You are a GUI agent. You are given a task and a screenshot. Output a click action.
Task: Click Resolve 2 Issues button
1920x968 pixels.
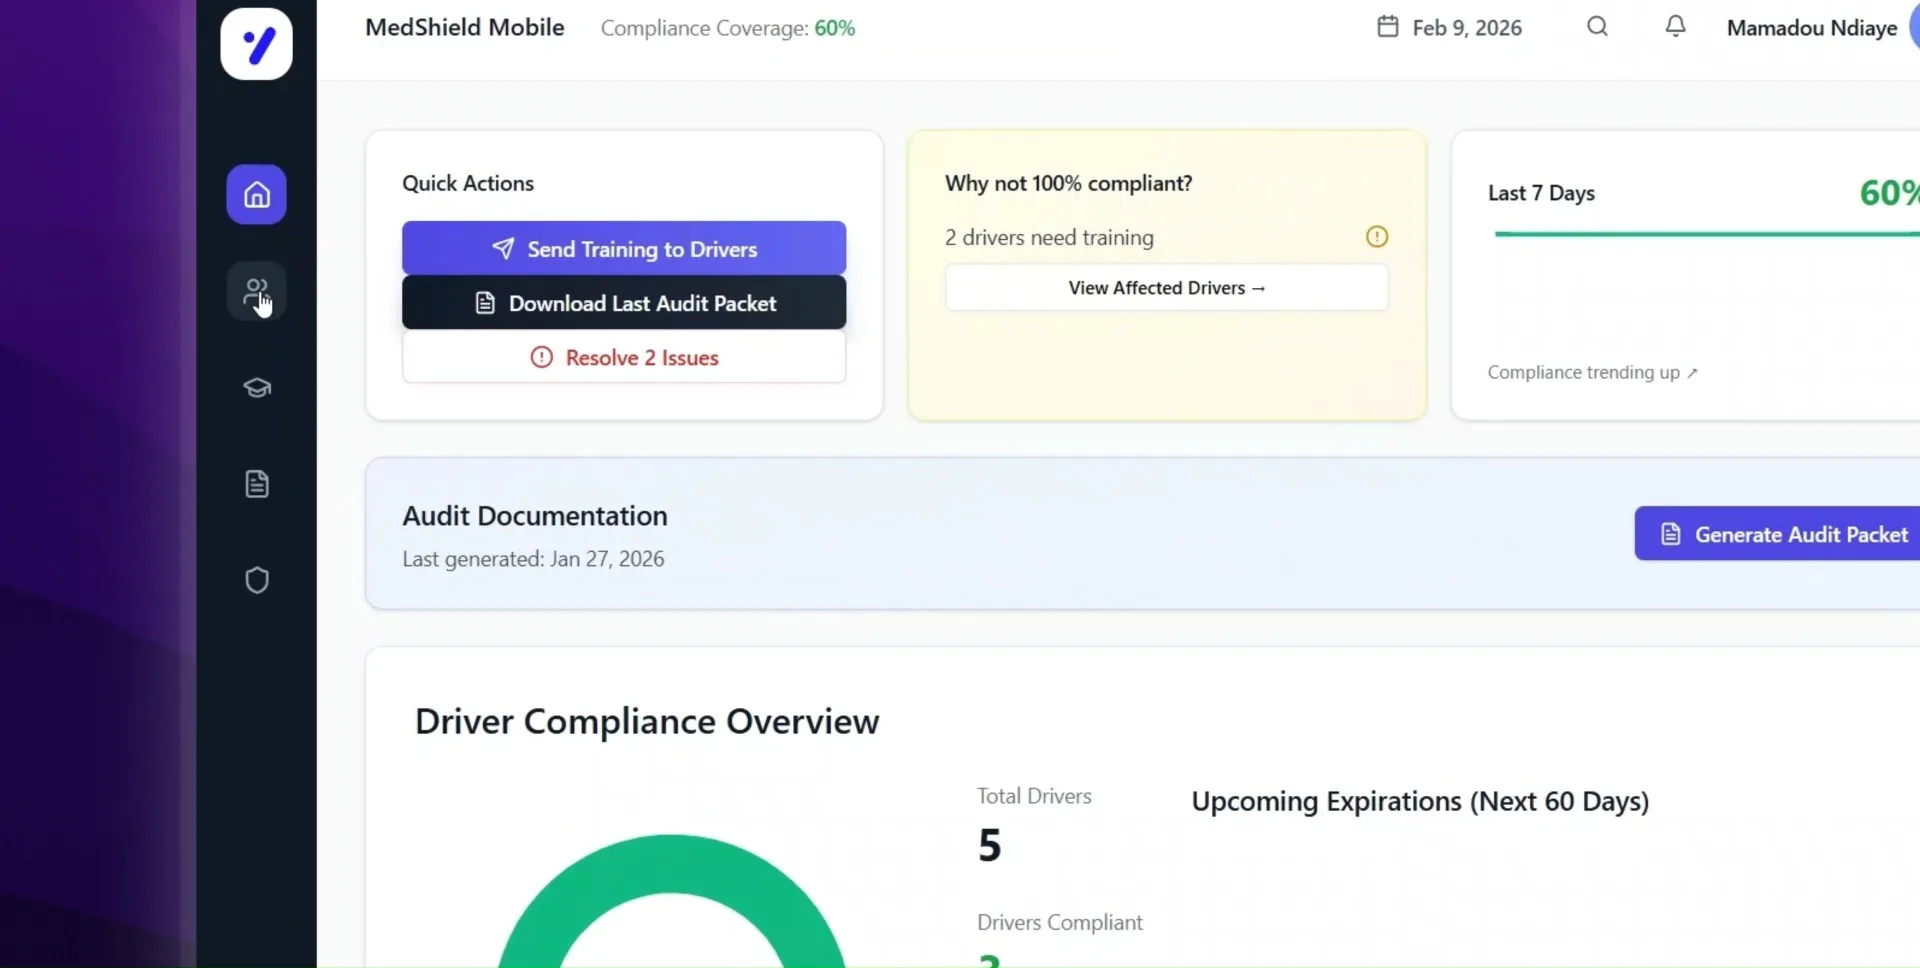point(624,357)
